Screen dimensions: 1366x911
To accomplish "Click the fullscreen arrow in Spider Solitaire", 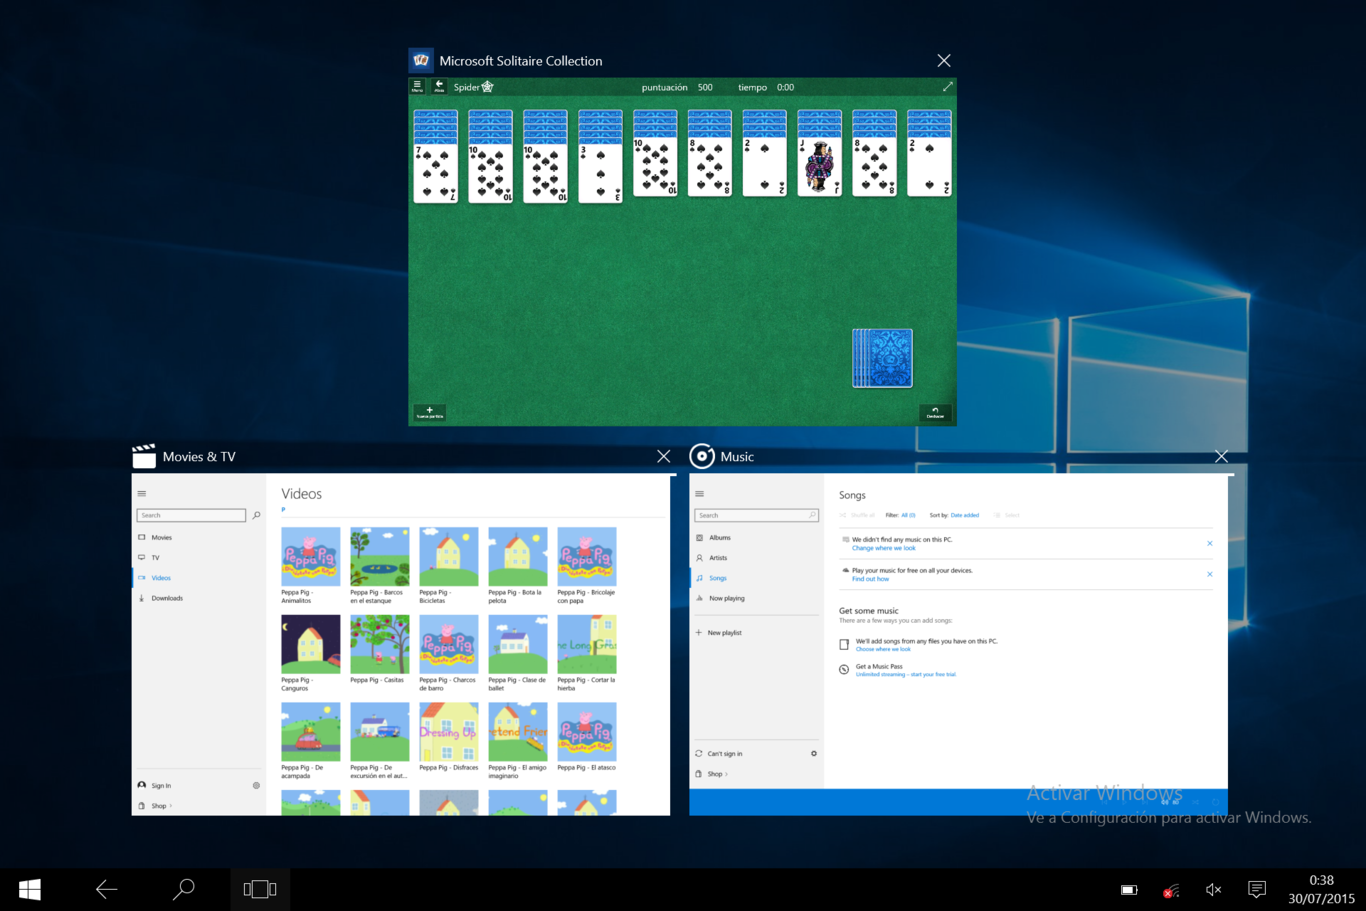I will point(947,86).
